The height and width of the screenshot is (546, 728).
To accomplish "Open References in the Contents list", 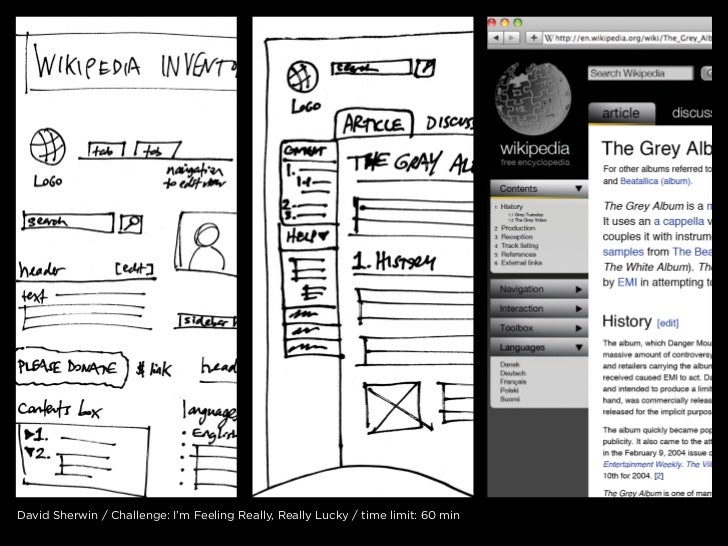I will pyautogui.click(x=518, y=254).
